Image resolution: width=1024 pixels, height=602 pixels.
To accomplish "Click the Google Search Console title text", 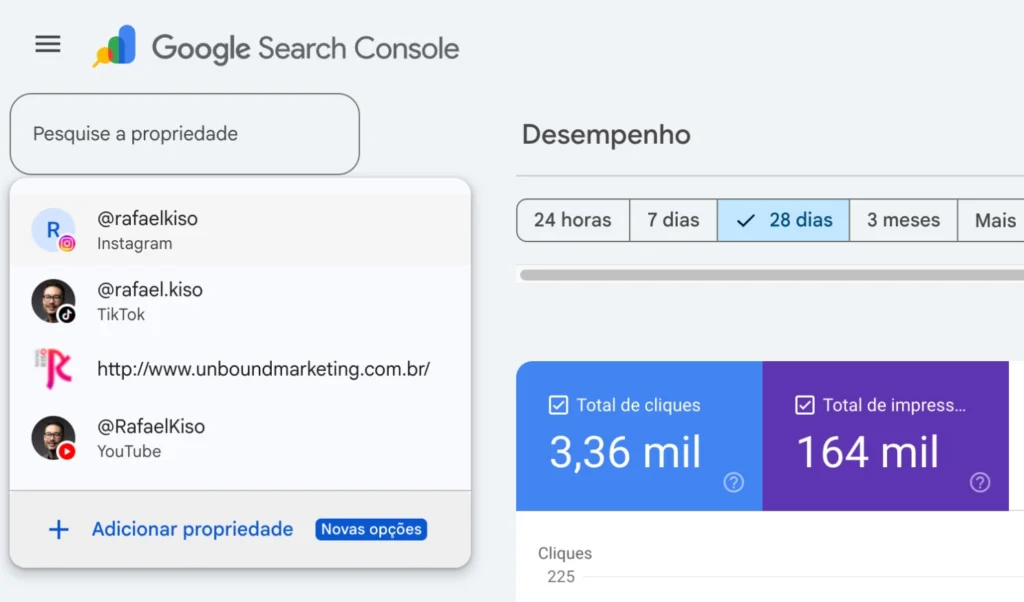I will [x=306, y=48].
